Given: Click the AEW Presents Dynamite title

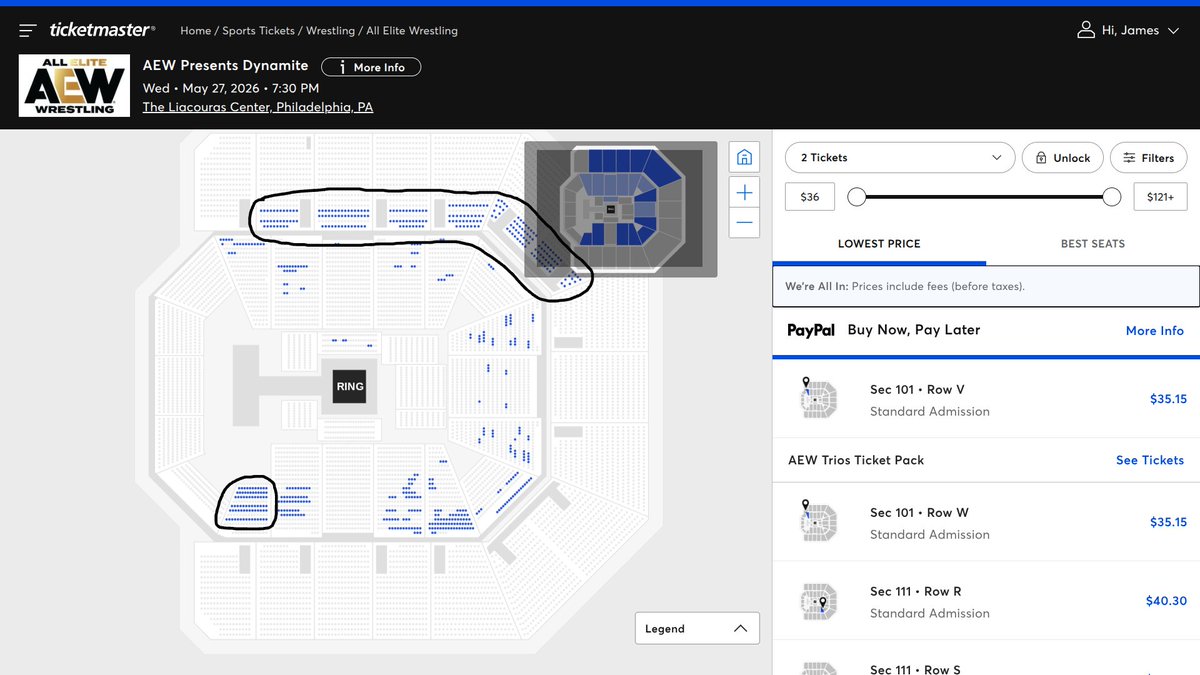Looking at the screenshot, I should [226, 66].
